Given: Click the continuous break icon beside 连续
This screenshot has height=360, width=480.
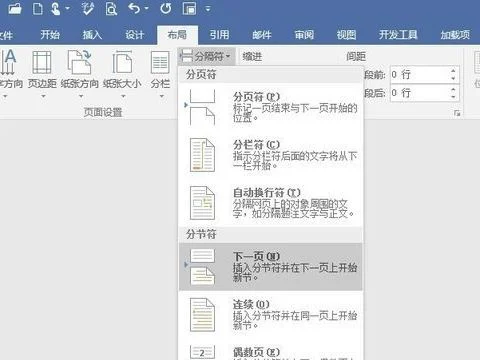Looking at the screenshot, I should point(202,315).
